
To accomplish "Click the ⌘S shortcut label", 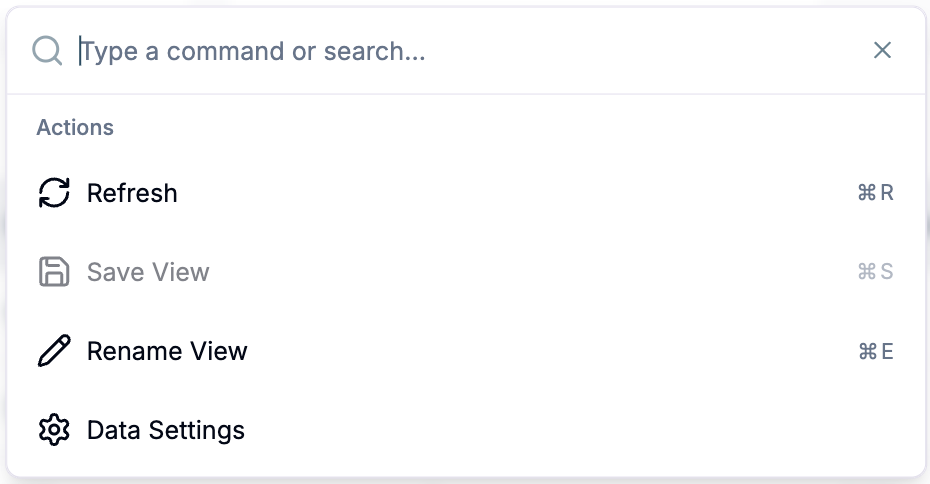I will point(875,272).
